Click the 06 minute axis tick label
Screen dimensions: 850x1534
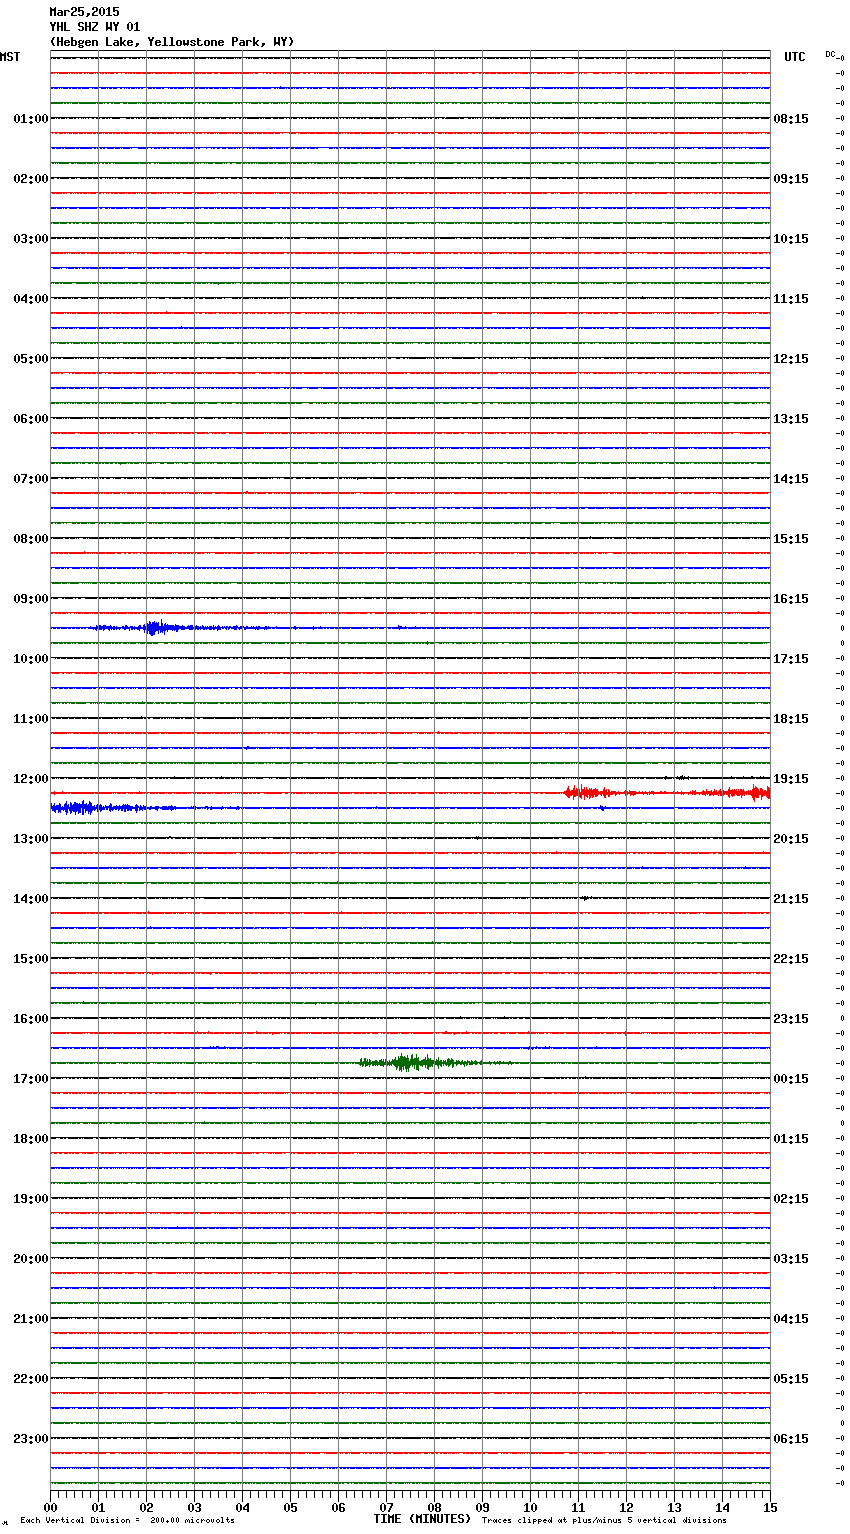338,1508
